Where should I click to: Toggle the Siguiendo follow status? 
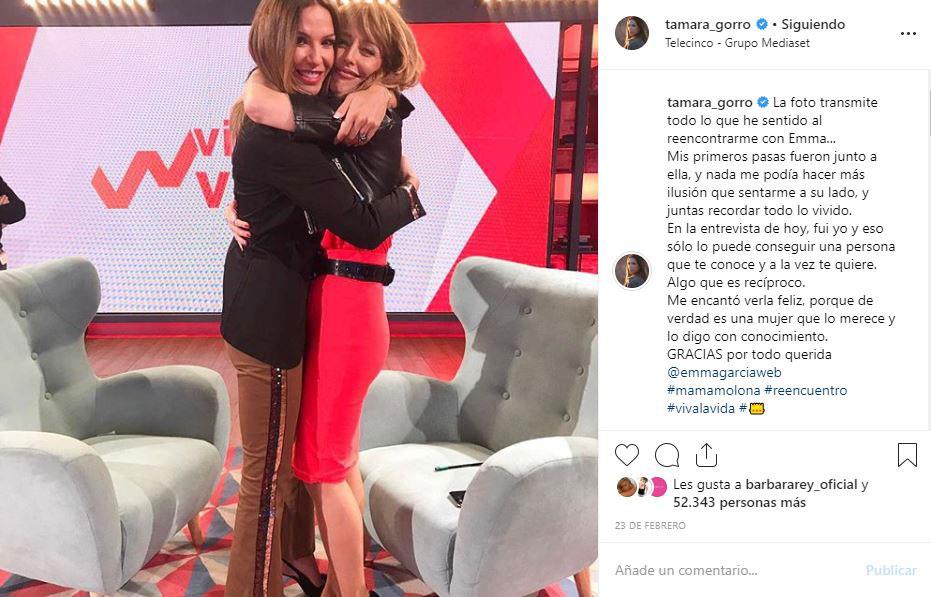point(813,24)
